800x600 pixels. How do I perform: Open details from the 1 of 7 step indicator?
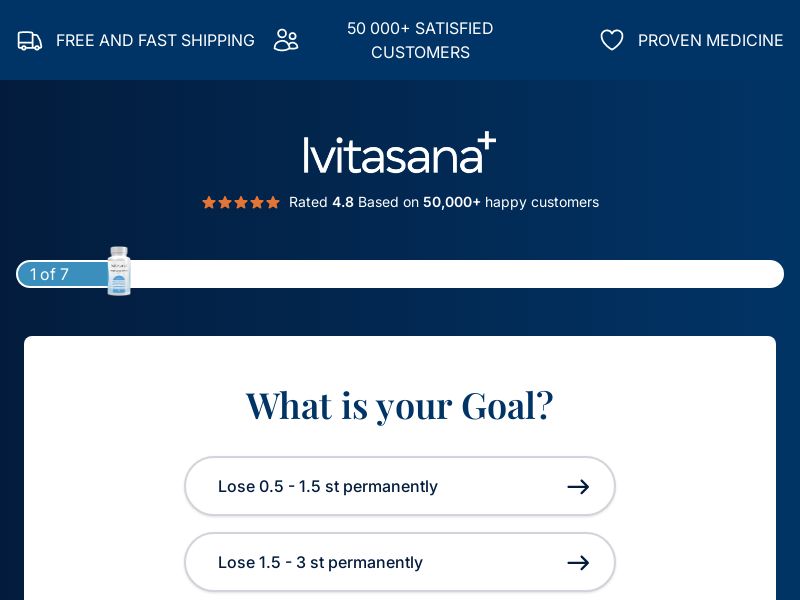click(49, 274)
